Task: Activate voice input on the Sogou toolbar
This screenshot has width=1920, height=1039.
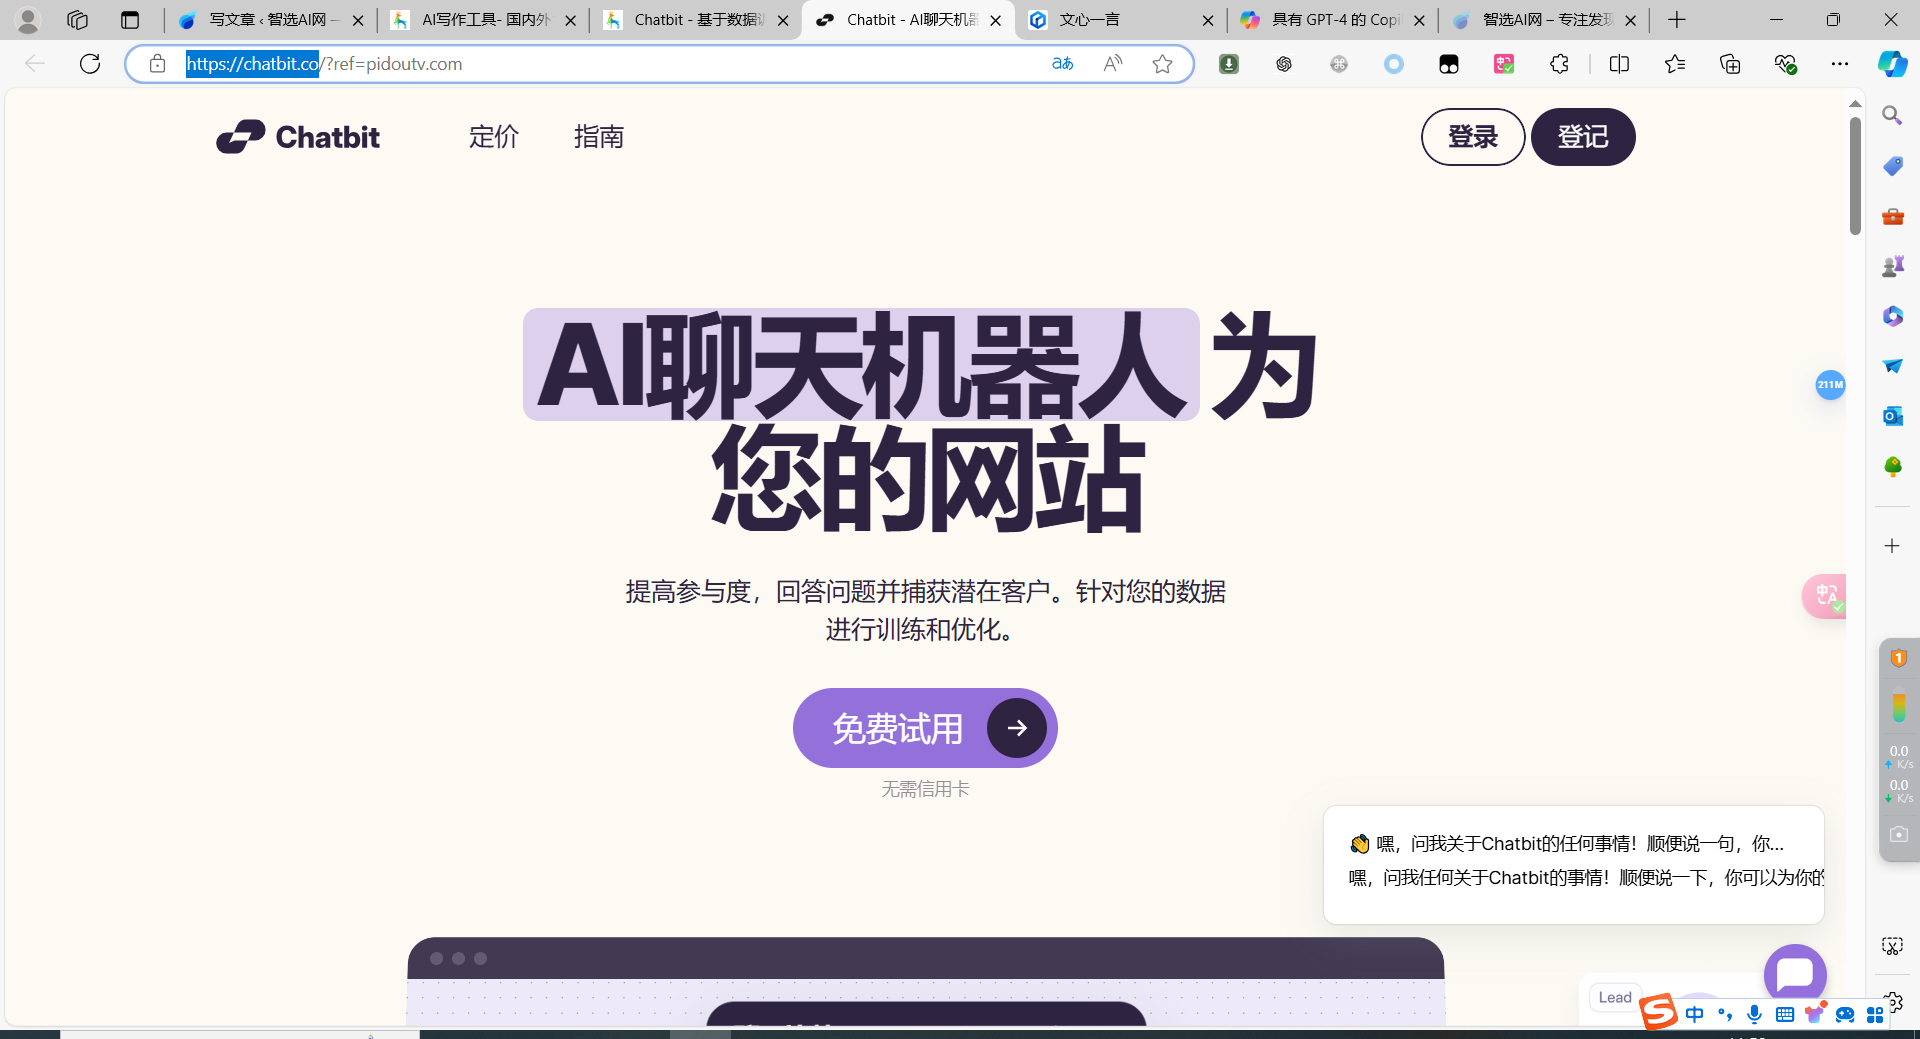Action: point(1755,1015)
